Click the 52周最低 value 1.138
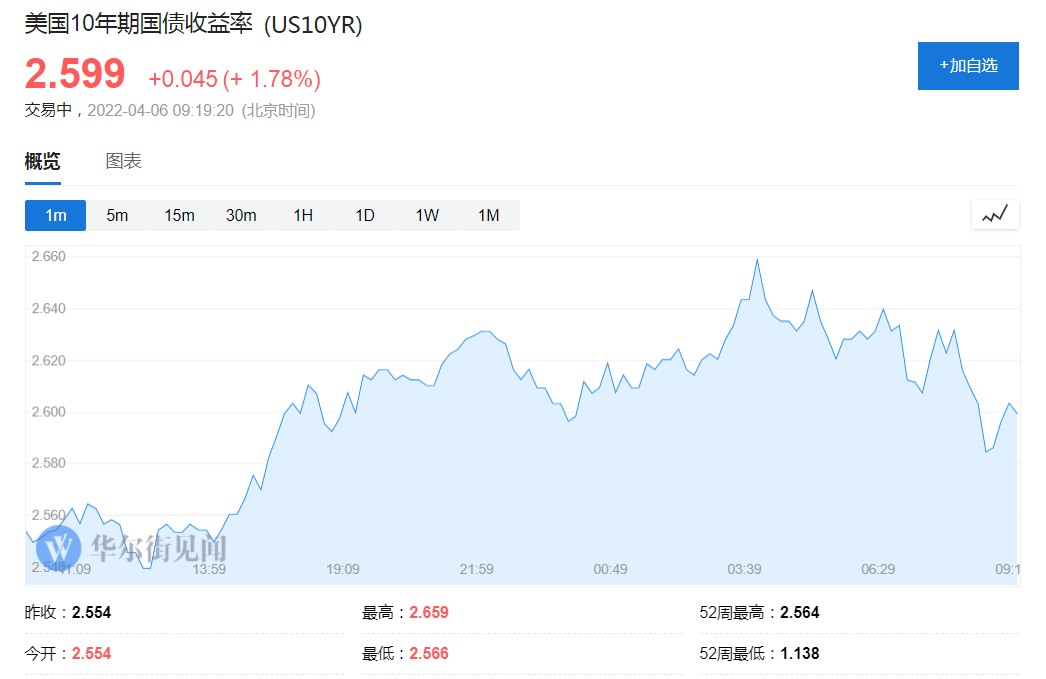Image resolution: width=1046 pixels, height=679 pixels. pyautogui.click(x=799, y=653)
